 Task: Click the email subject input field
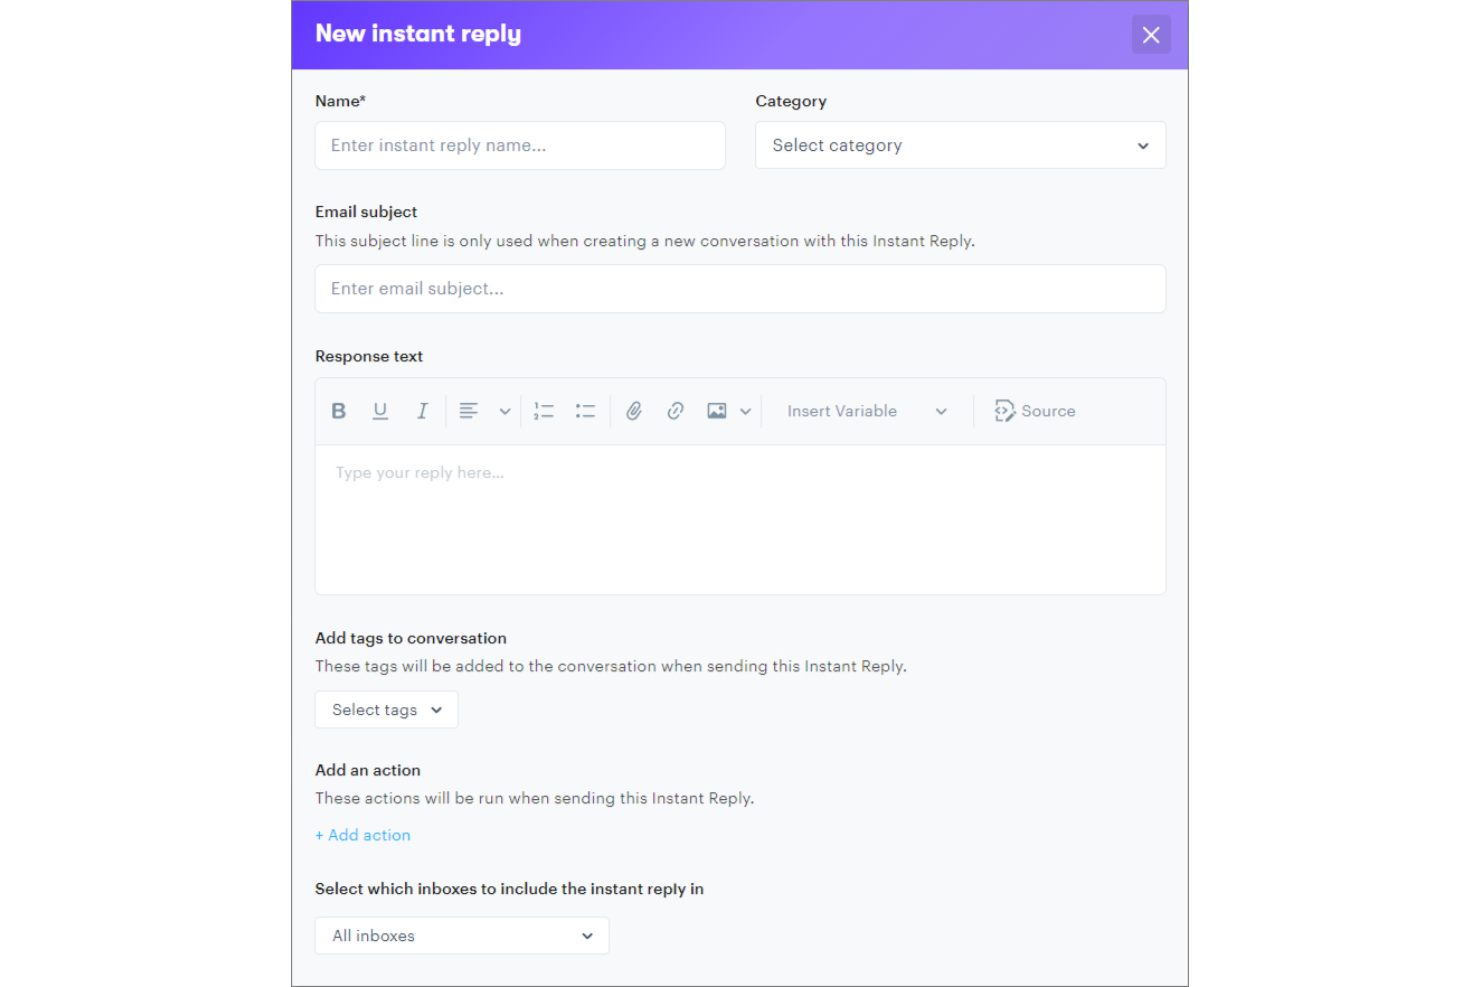tap(740, 288)
